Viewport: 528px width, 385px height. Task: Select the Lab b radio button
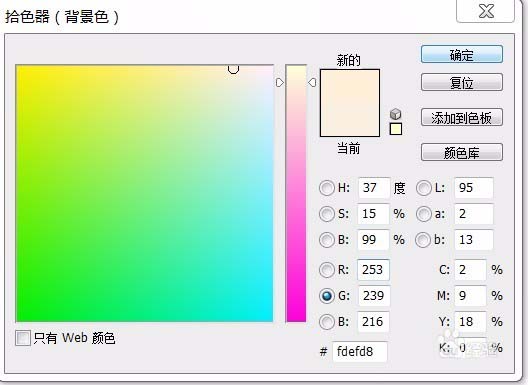point(423,240)
